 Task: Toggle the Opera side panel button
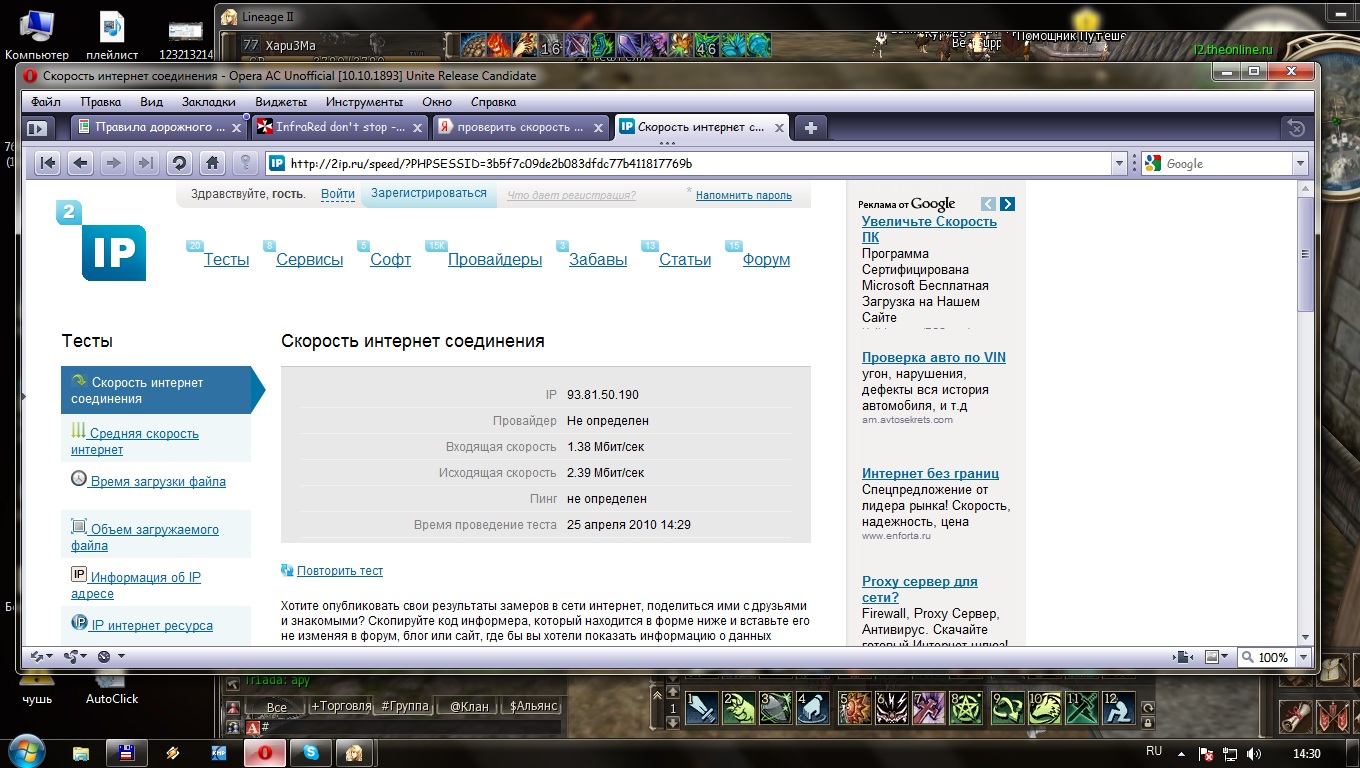point(38,128)
